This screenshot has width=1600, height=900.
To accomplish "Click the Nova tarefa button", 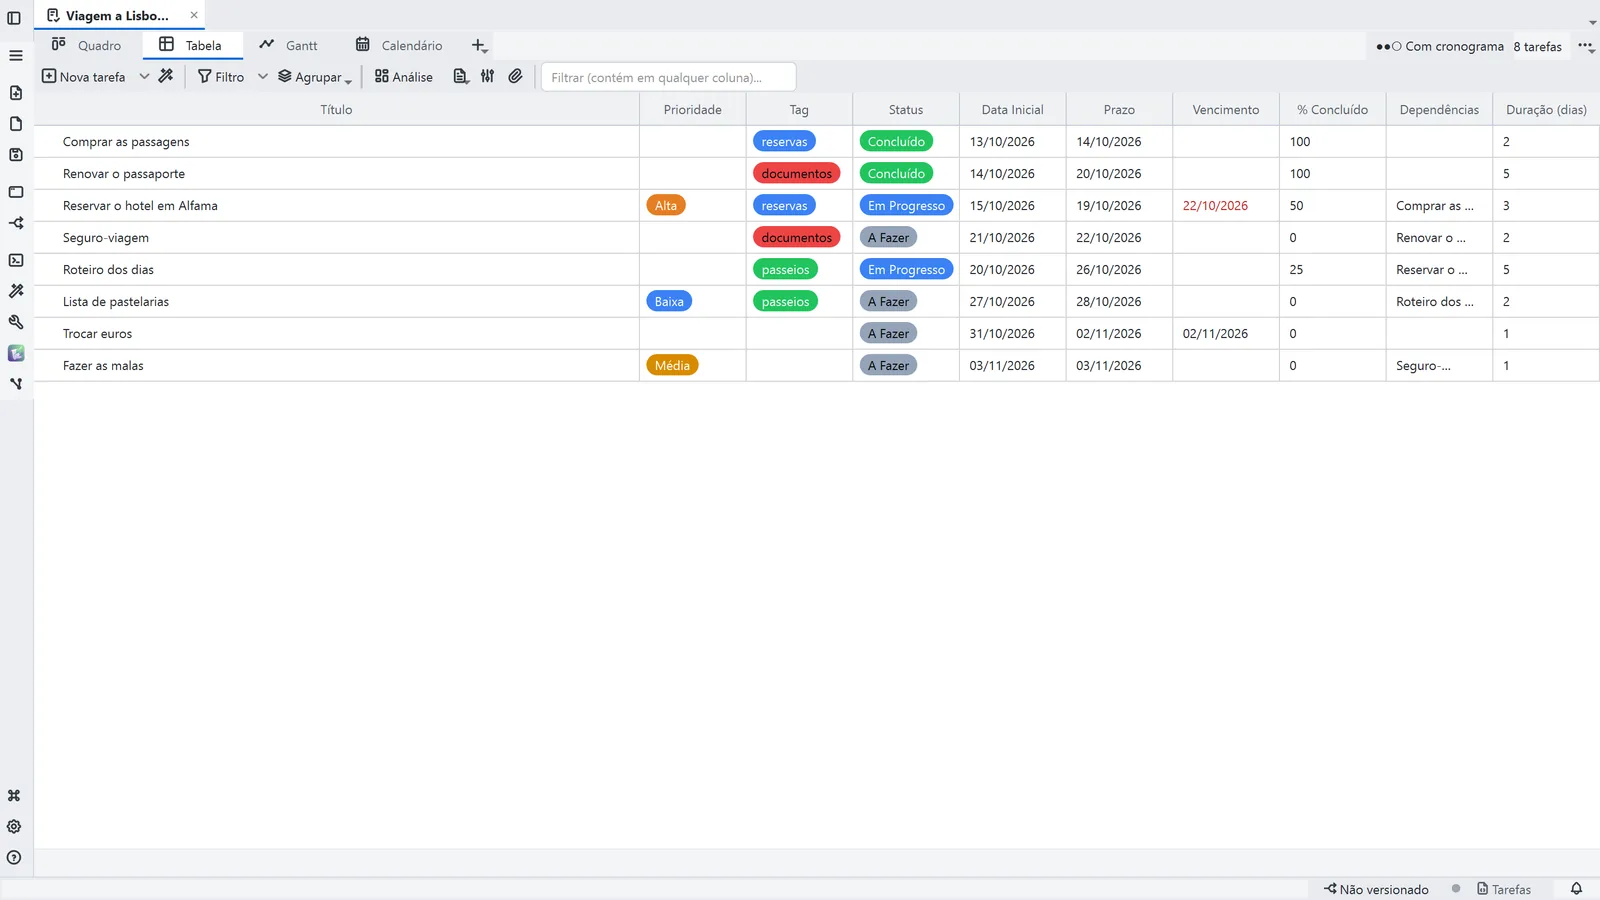I will point(84,77).
